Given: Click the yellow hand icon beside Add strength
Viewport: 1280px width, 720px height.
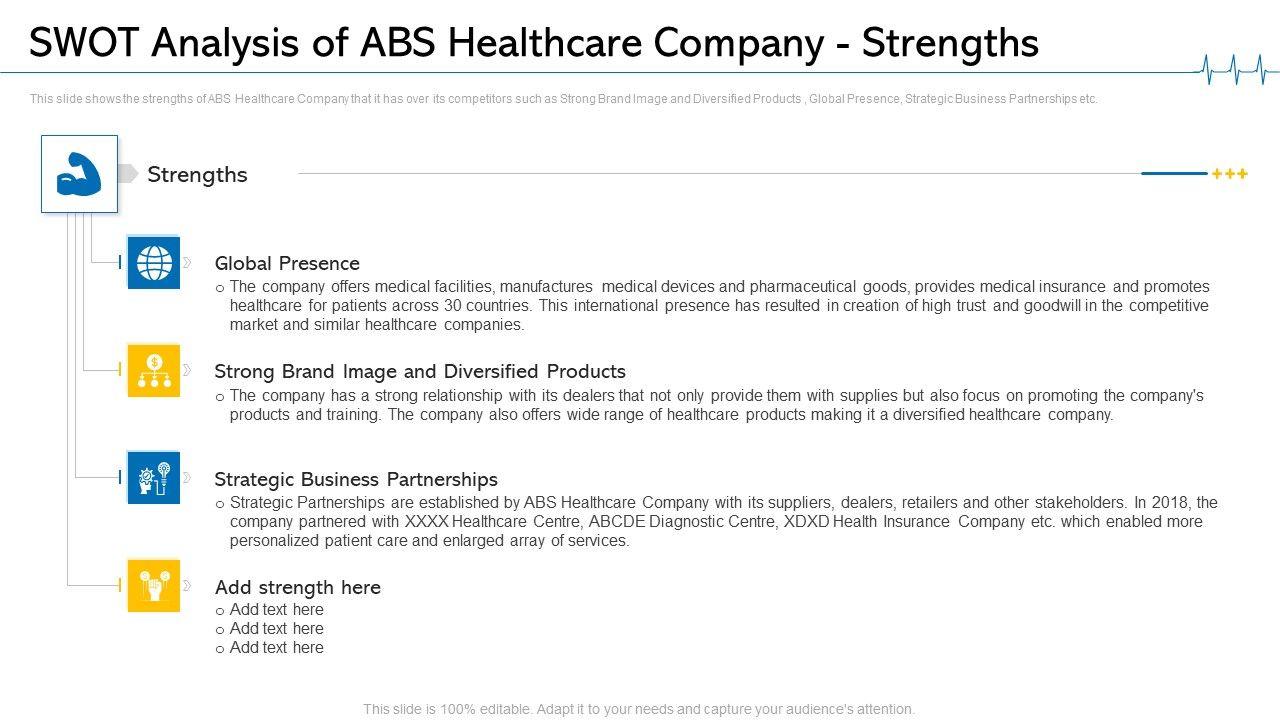Looking at the screenshot, I should 154,586.
